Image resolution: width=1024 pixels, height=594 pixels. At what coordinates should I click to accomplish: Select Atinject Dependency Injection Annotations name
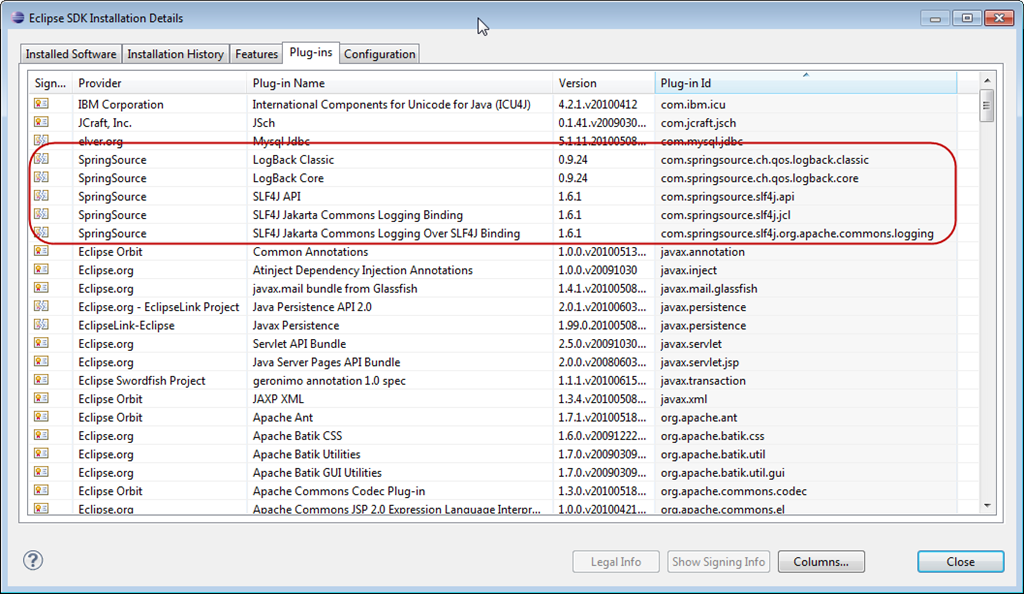point(362,270)
